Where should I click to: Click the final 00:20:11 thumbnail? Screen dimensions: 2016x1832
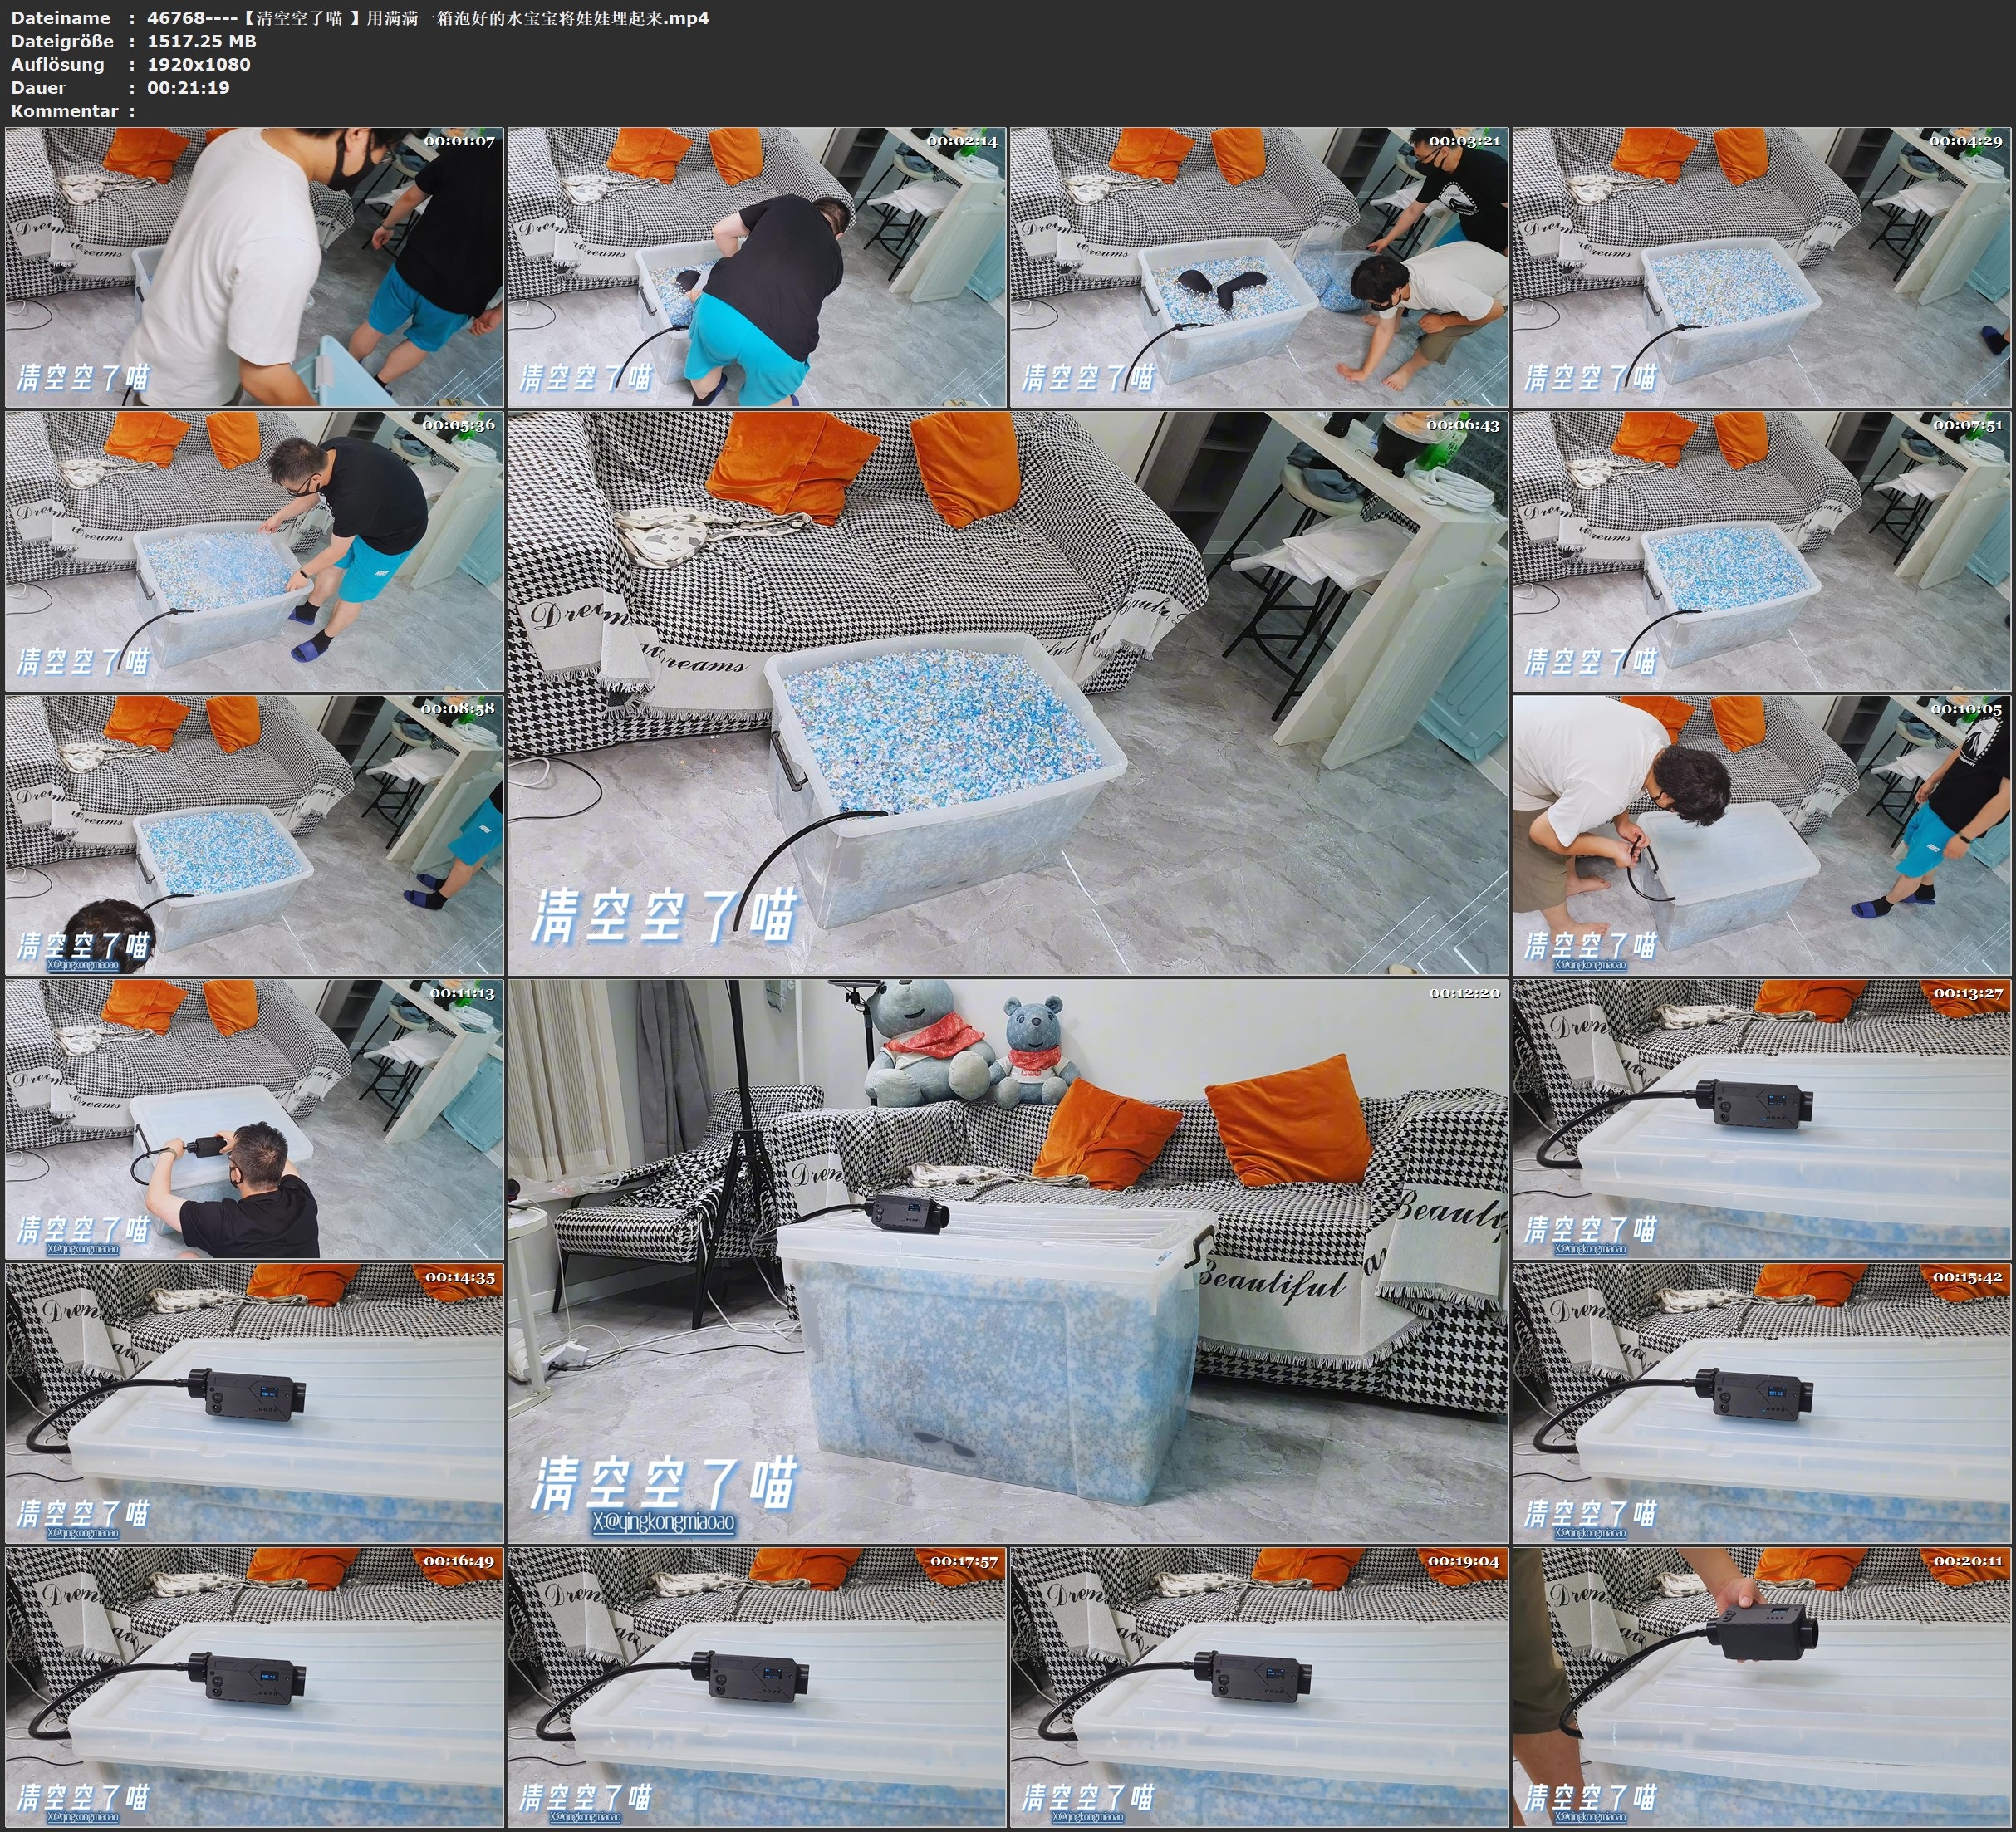tap(1762, 1687)
